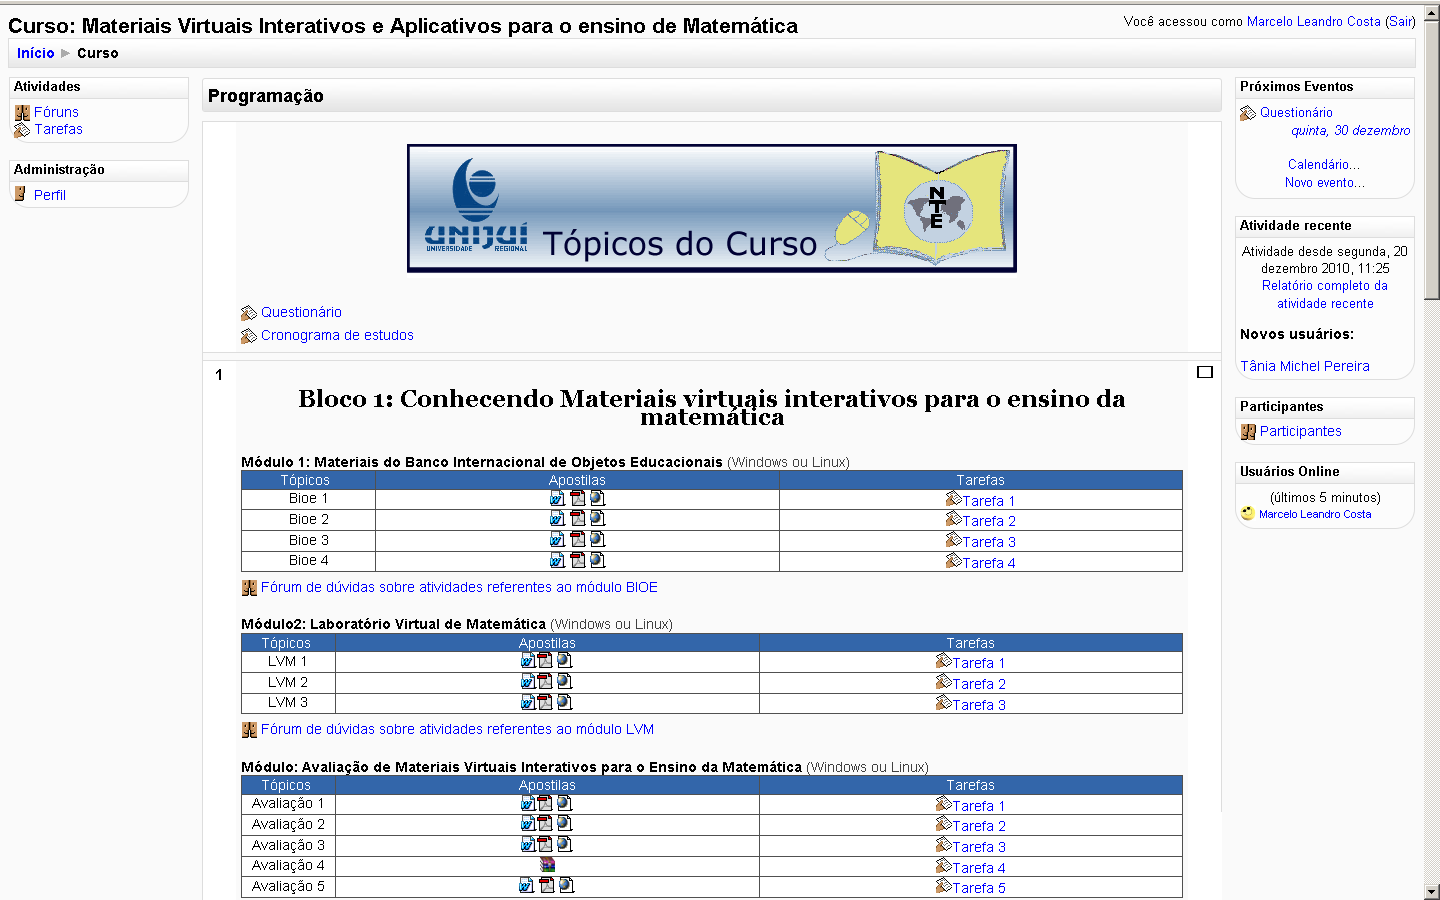The image size is (1440, 900).
Task: Click the smiley icon beside the online user
Action: point(1247,513)
